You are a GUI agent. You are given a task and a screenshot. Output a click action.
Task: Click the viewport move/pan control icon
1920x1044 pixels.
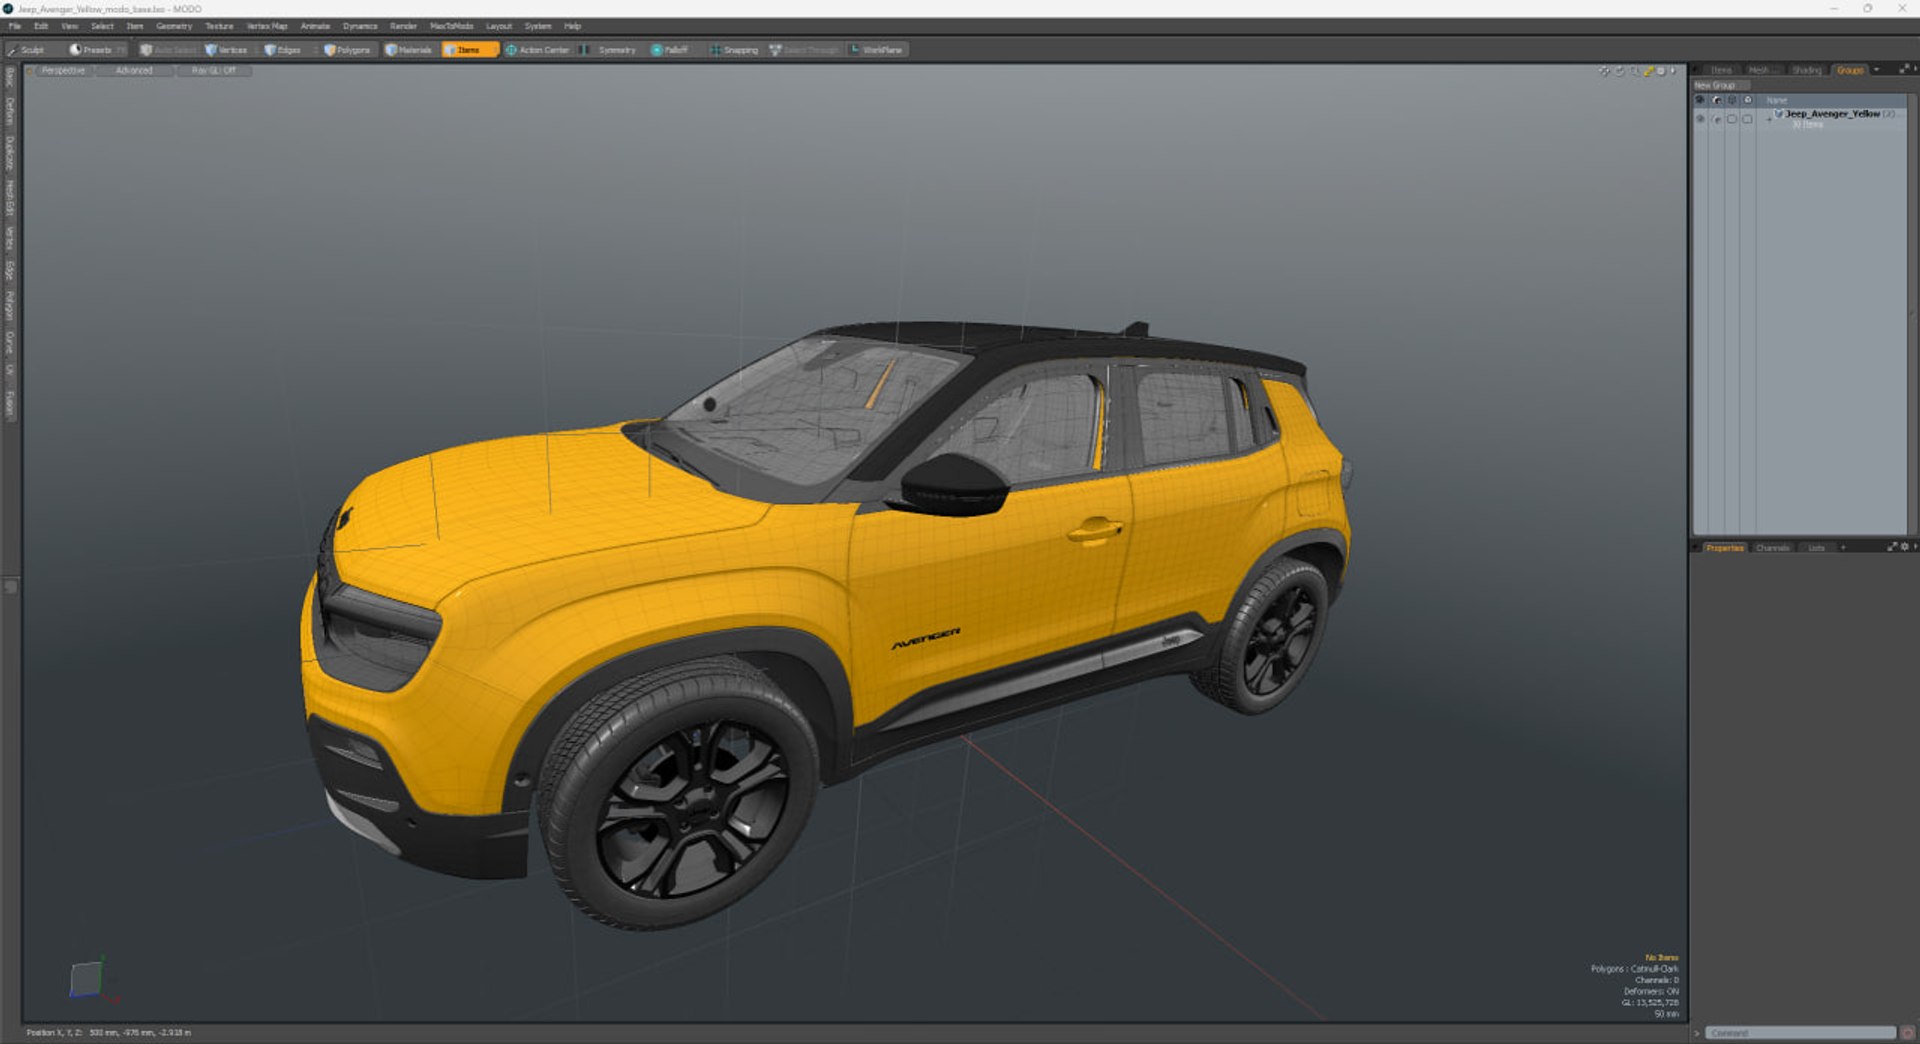tap(1604, 71)
